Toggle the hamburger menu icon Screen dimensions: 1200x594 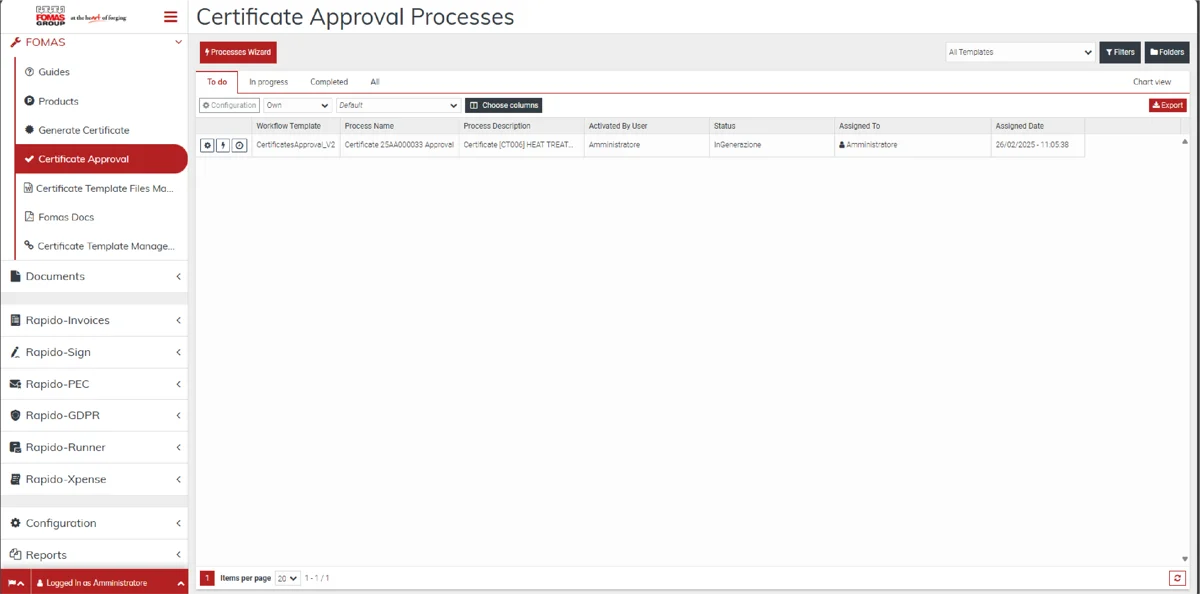click(170, 17)
